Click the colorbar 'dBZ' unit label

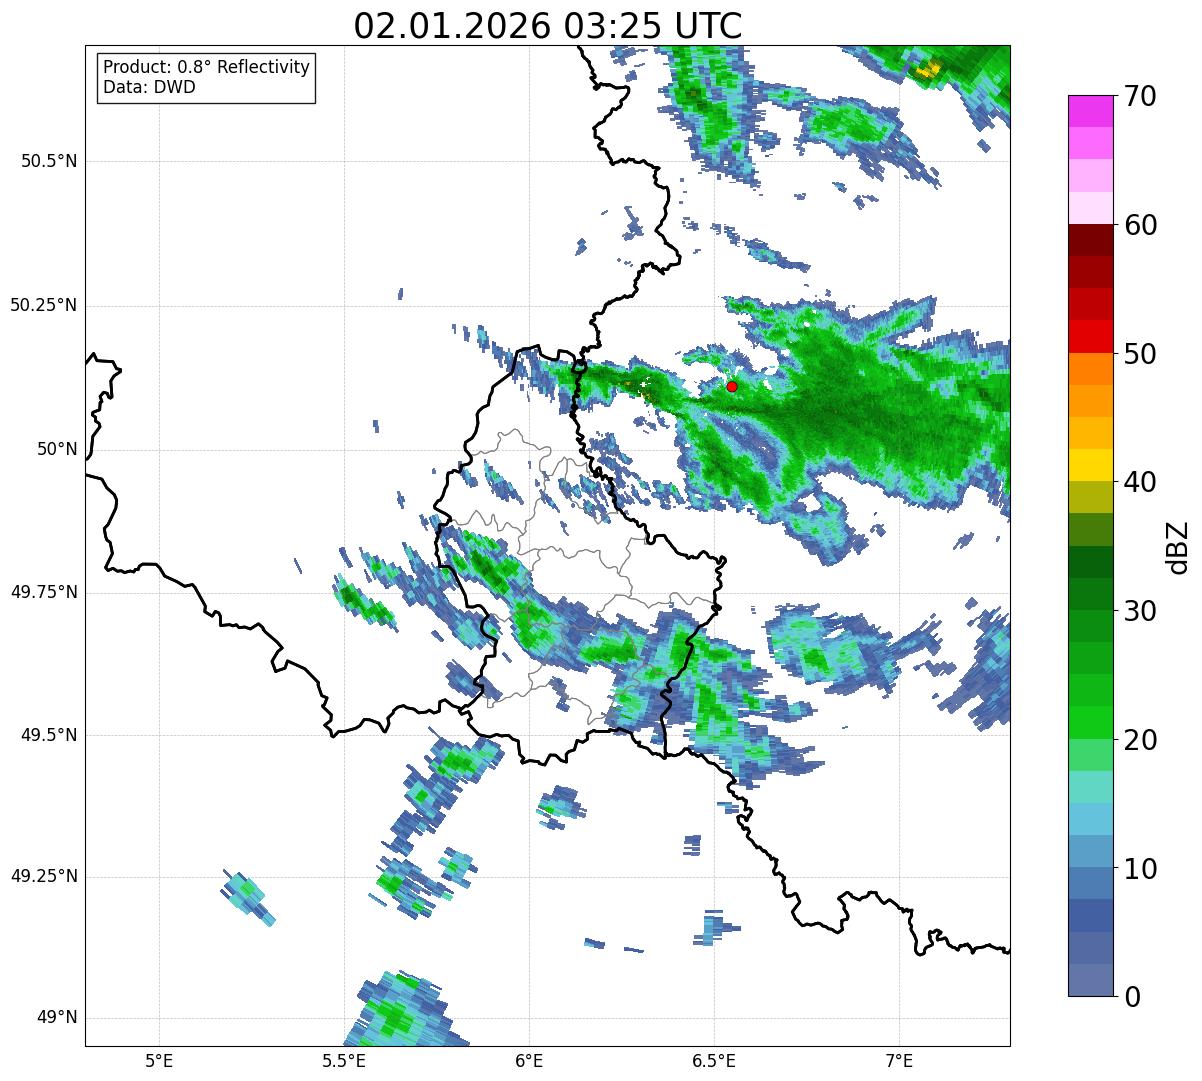click(x=1178, y=547)
